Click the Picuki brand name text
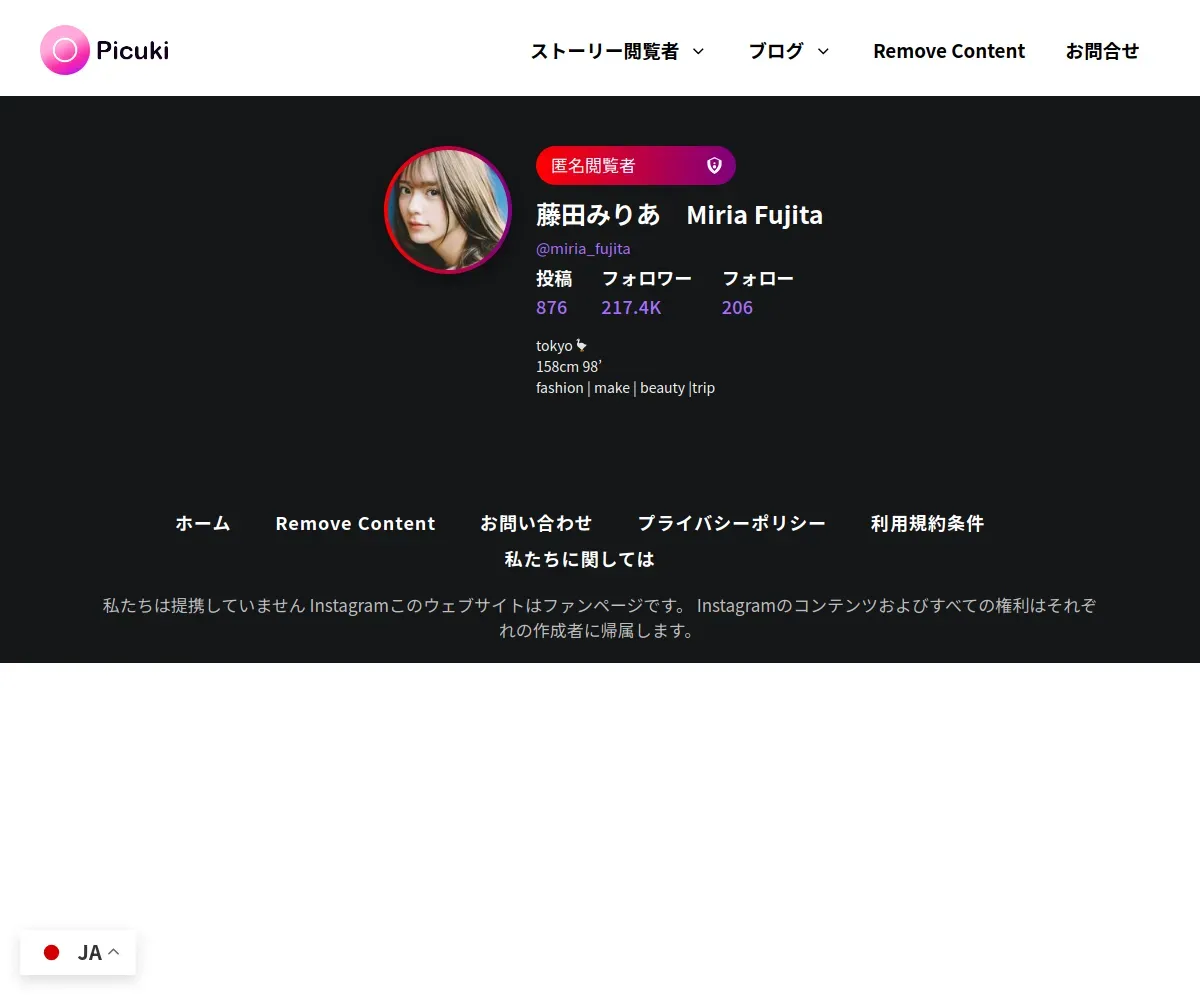The width and height of the screenshot is (1200, 1000). tap(132, 50)
